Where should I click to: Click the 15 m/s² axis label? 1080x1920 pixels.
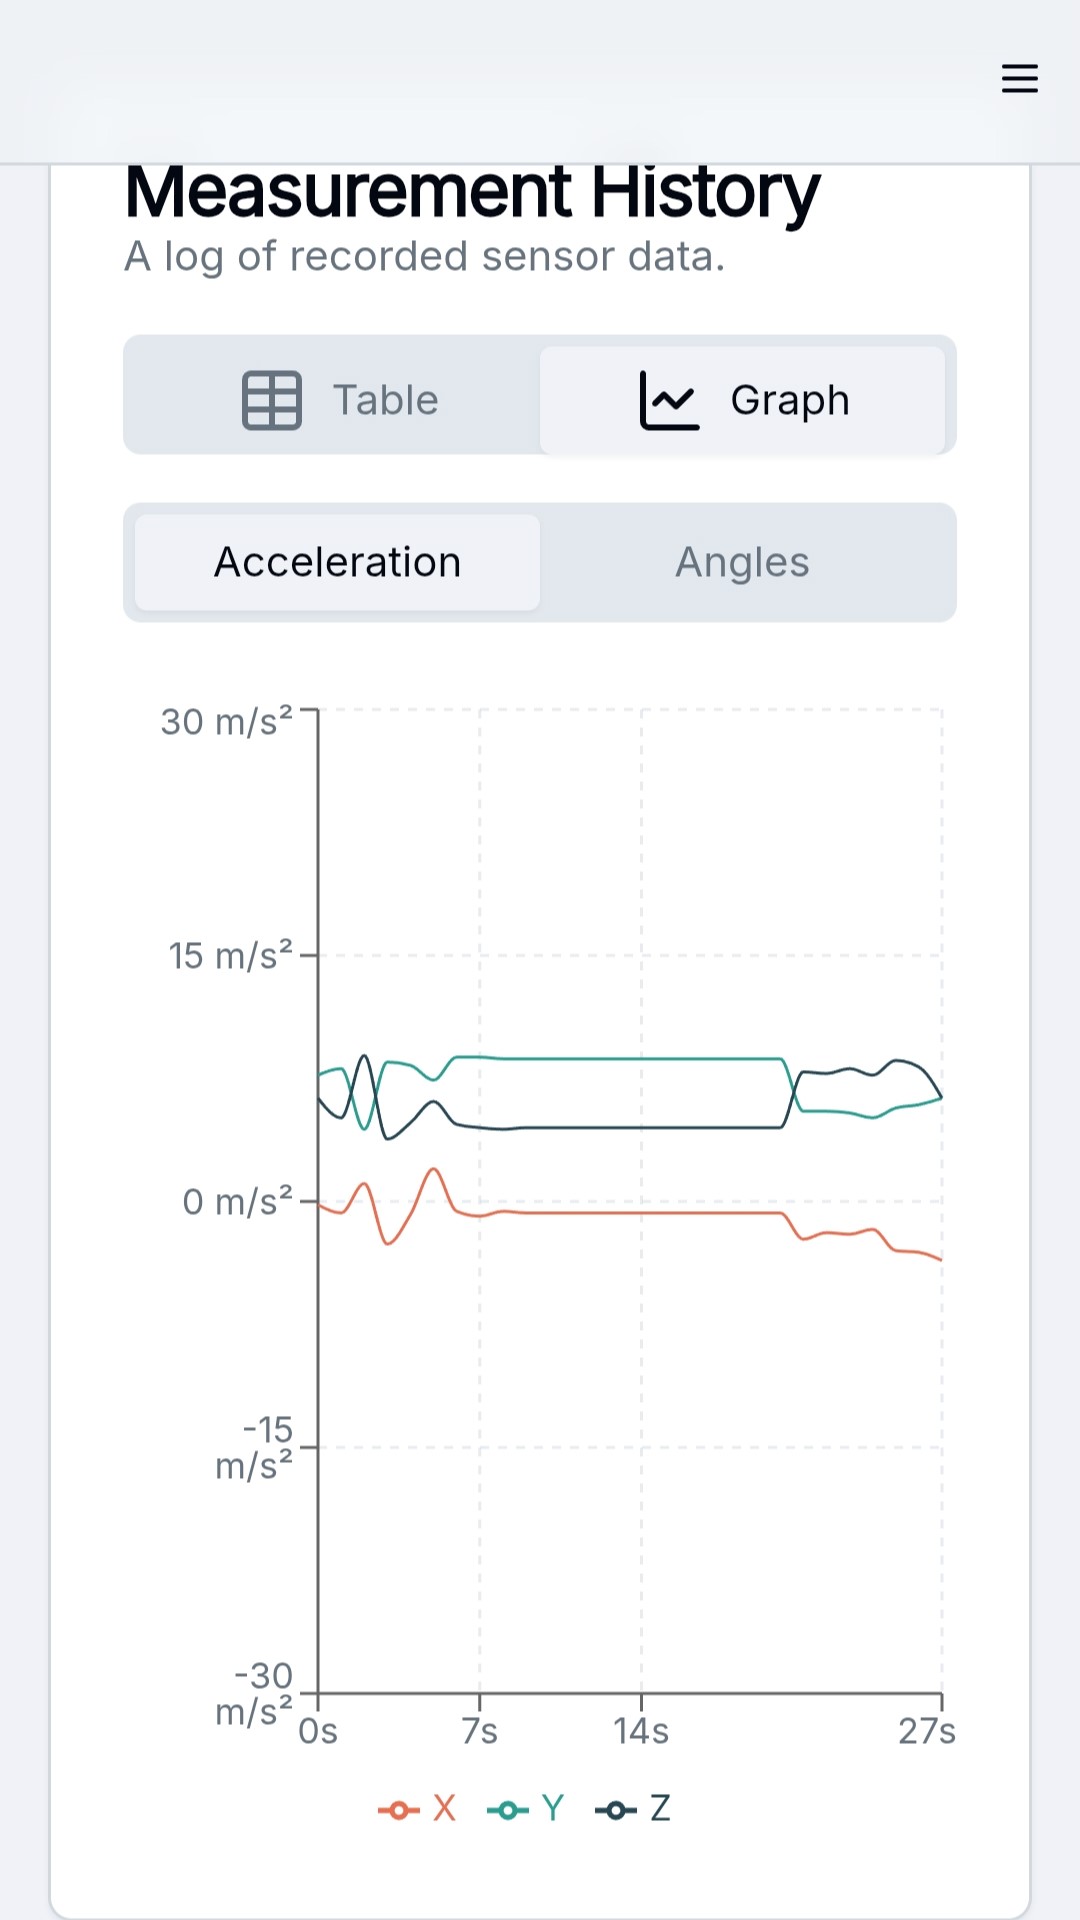(x=230, y=956)
